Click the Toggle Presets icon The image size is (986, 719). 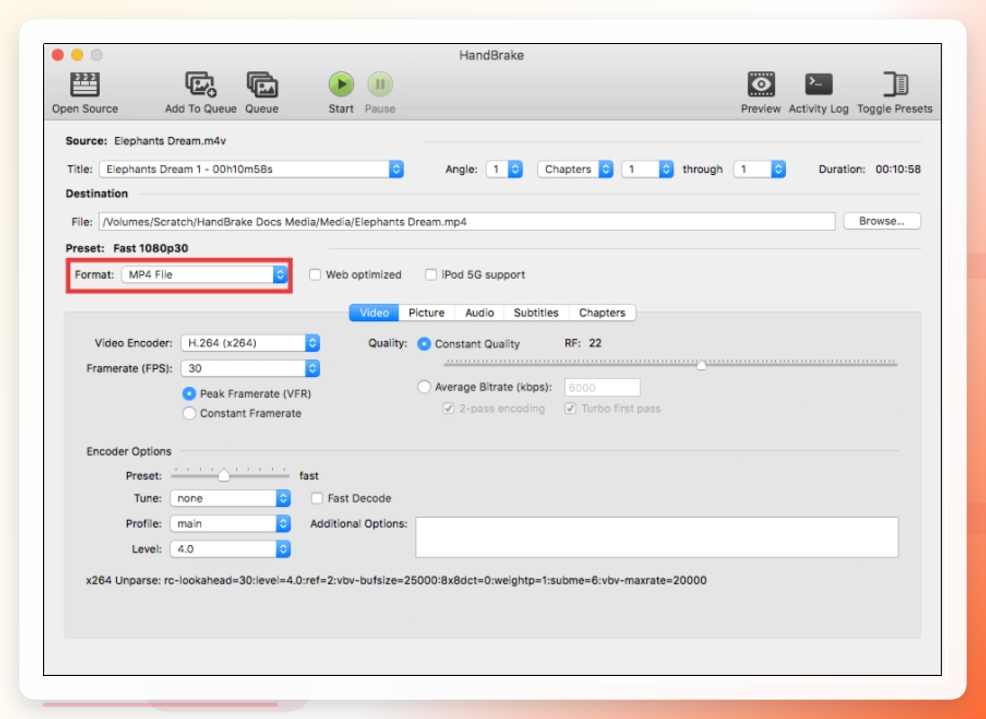tap(895, 84)
